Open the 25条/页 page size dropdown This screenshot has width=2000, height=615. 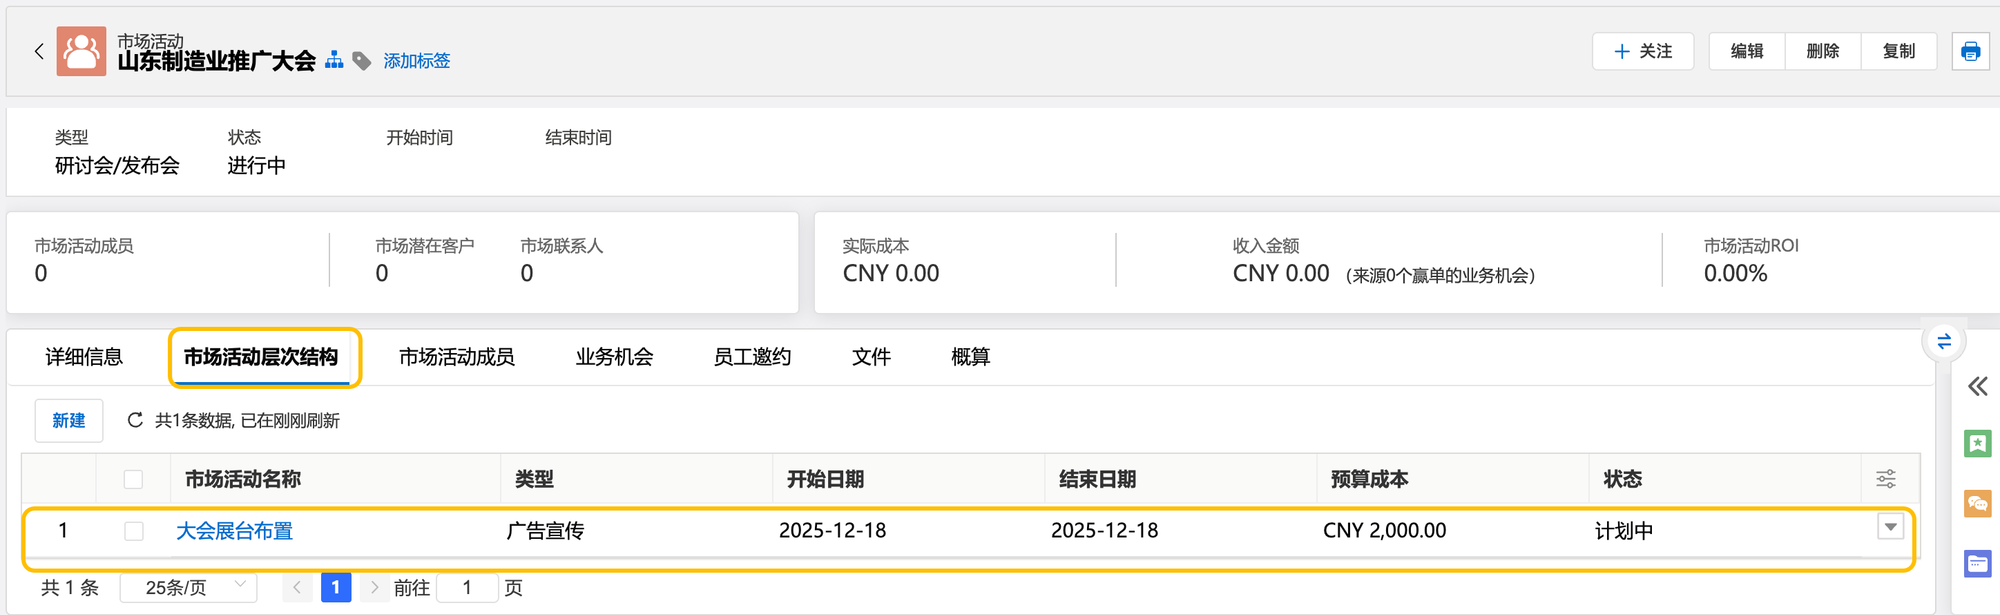coord(189,587)
